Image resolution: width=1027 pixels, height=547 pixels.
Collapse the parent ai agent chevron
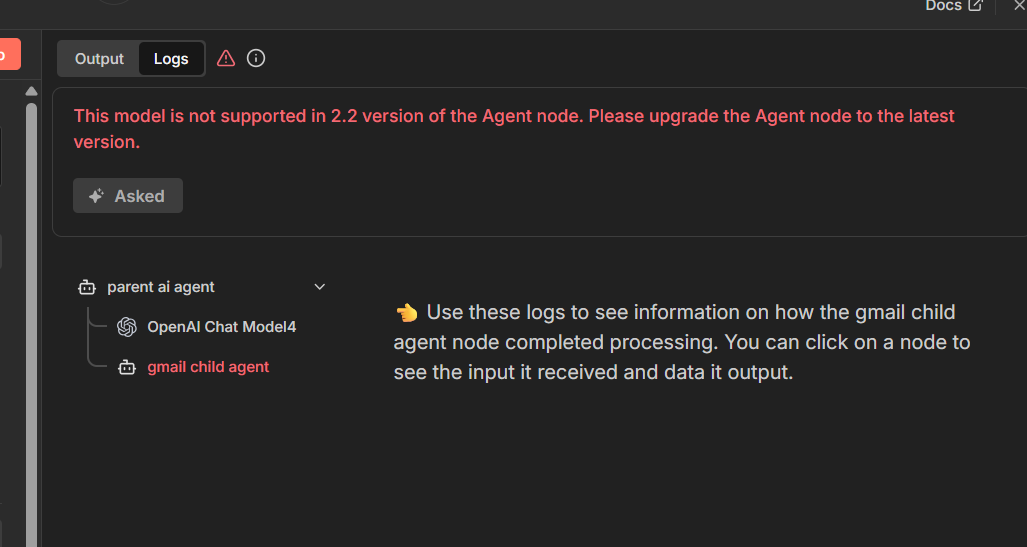320,287
